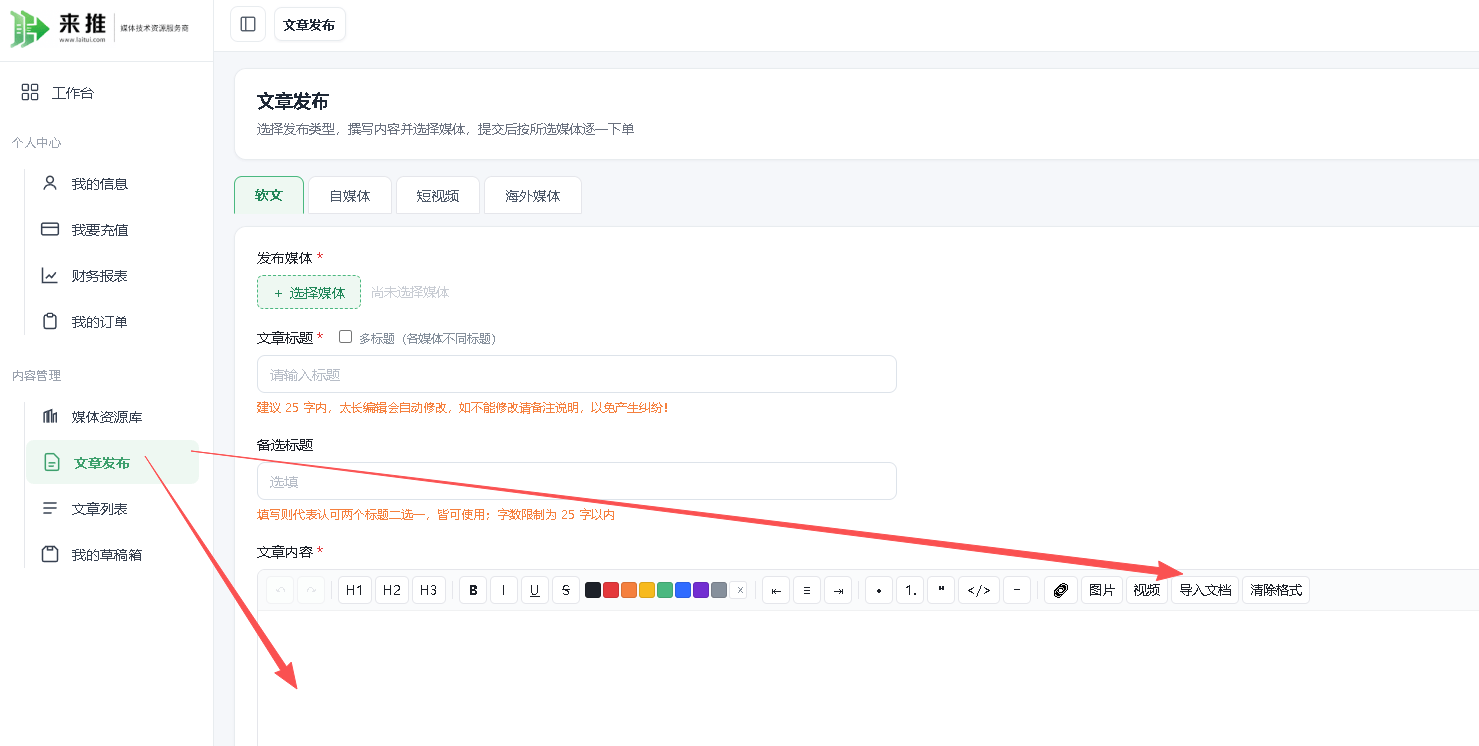The width and height of the screenshot is (1479, 746).
Task: Switch to the 软文 tab
Action: [269, 196]
